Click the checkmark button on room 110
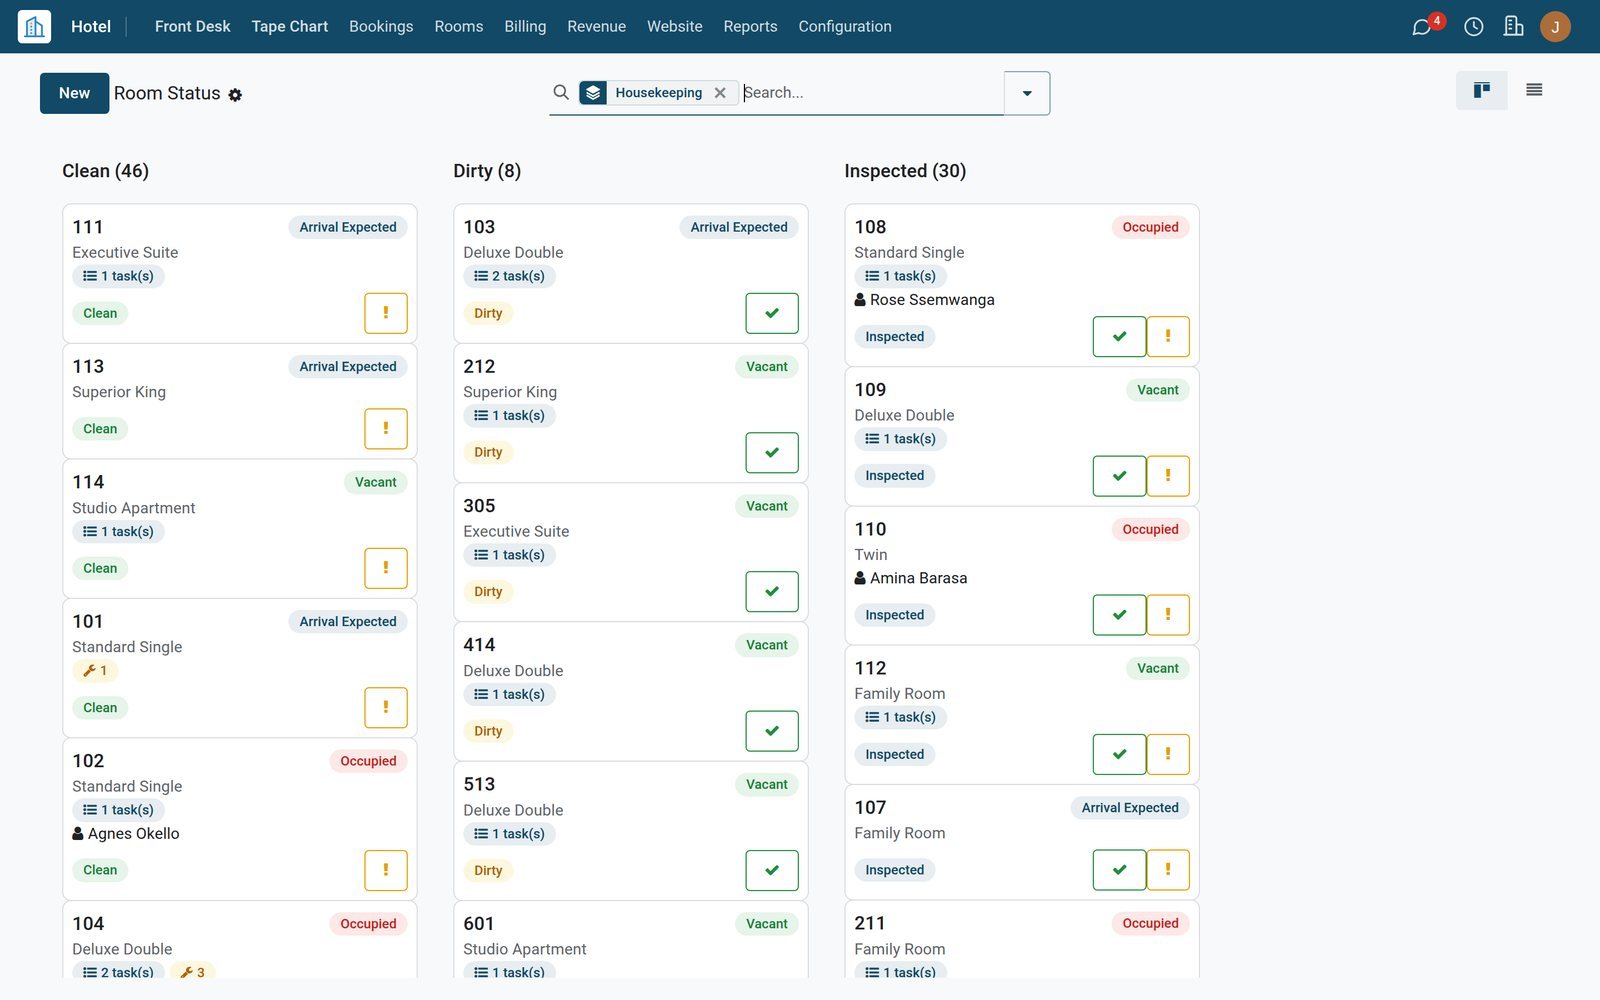 [1120, 615]
